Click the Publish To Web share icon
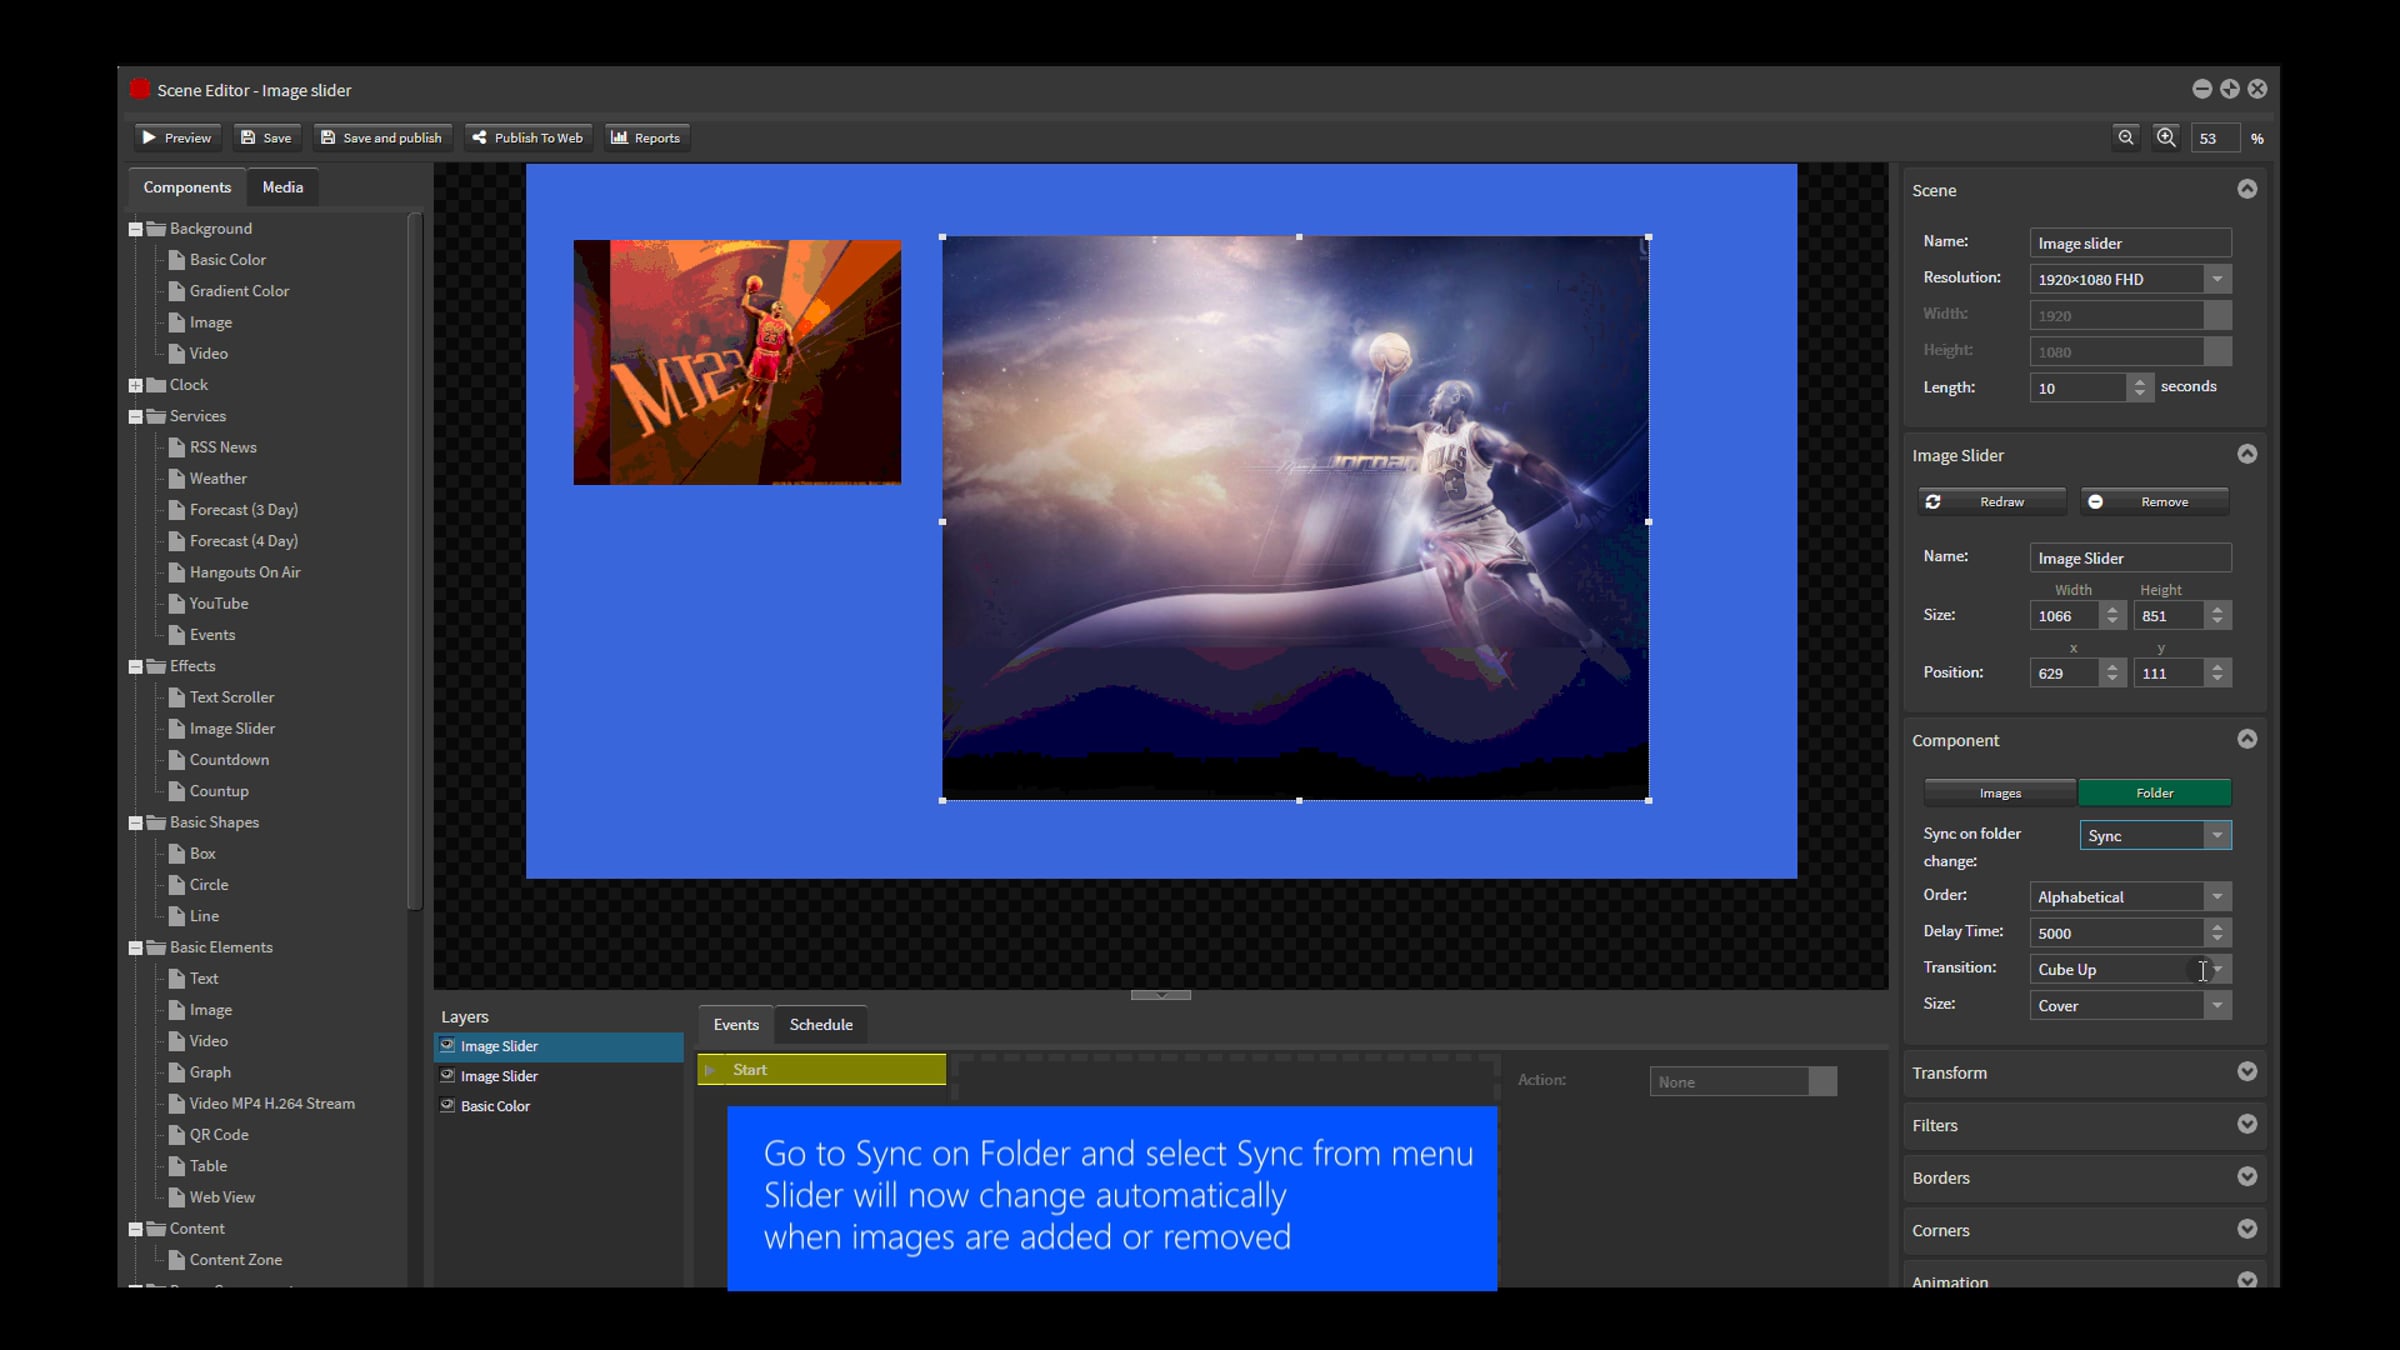Viewport: 2400px width, 1350px height. [479, 138]
